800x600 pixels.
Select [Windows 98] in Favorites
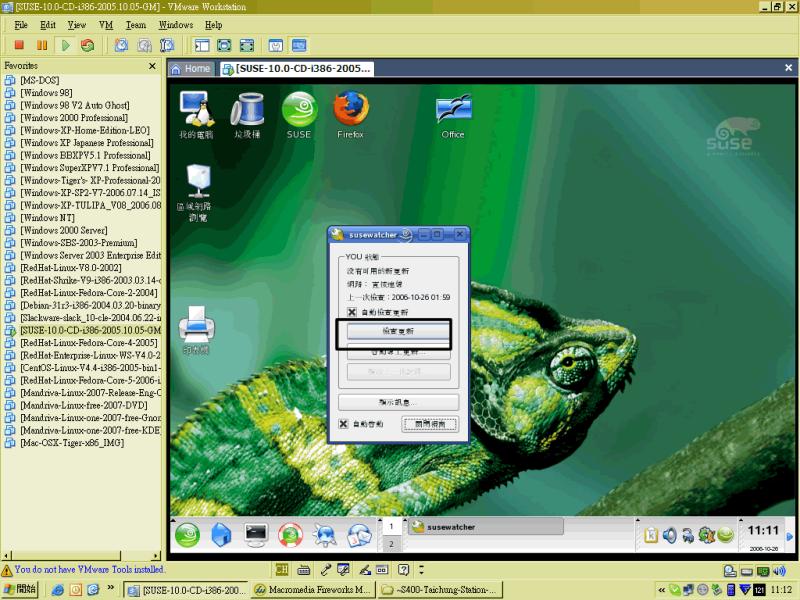(x=46, y=93)
